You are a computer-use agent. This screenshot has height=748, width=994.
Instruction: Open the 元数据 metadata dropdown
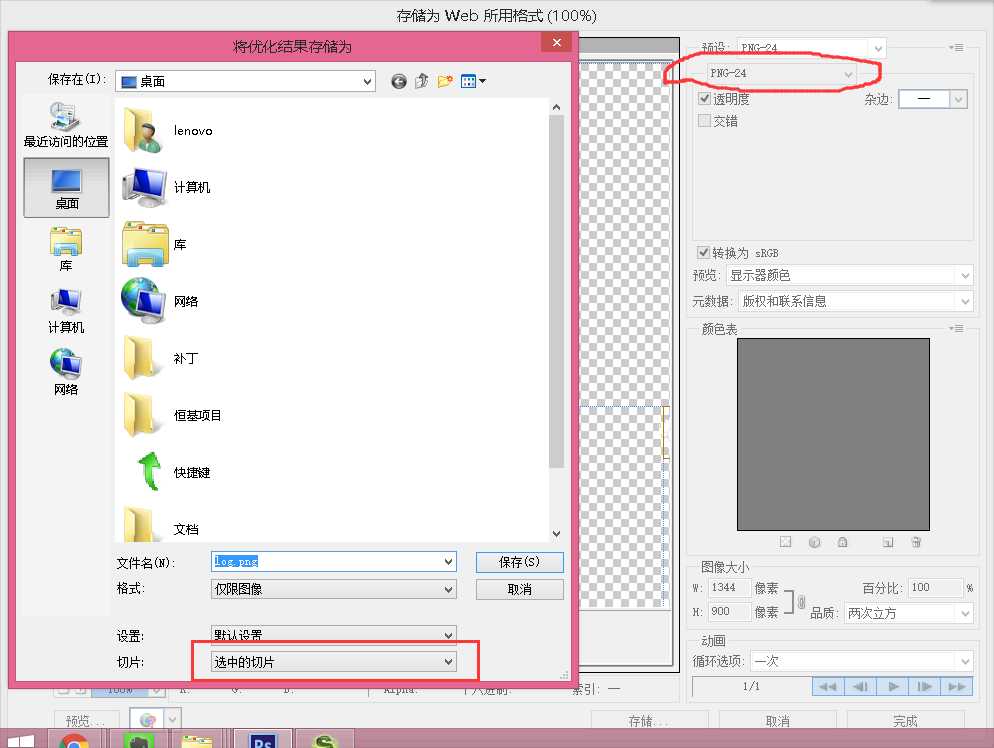(855, 301)
